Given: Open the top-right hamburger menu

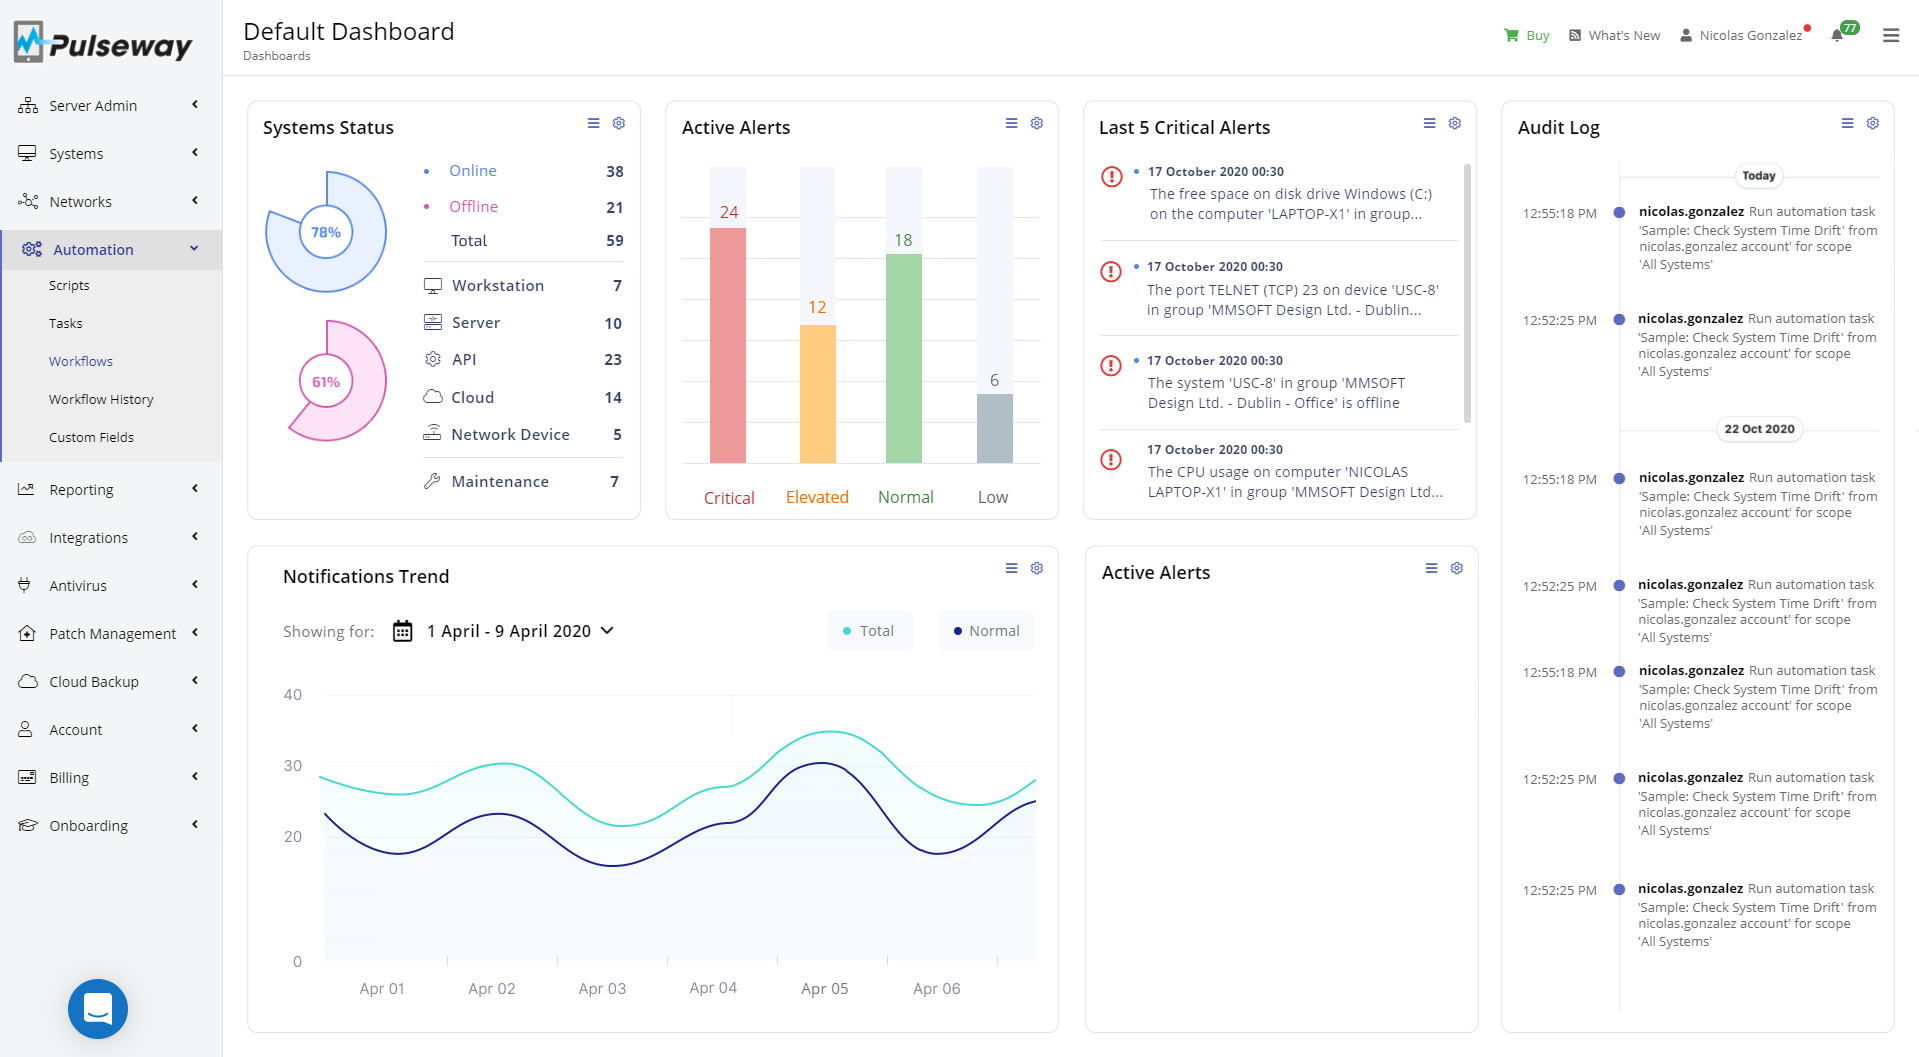Looking at the screenshot, I should coord(1890,35).
